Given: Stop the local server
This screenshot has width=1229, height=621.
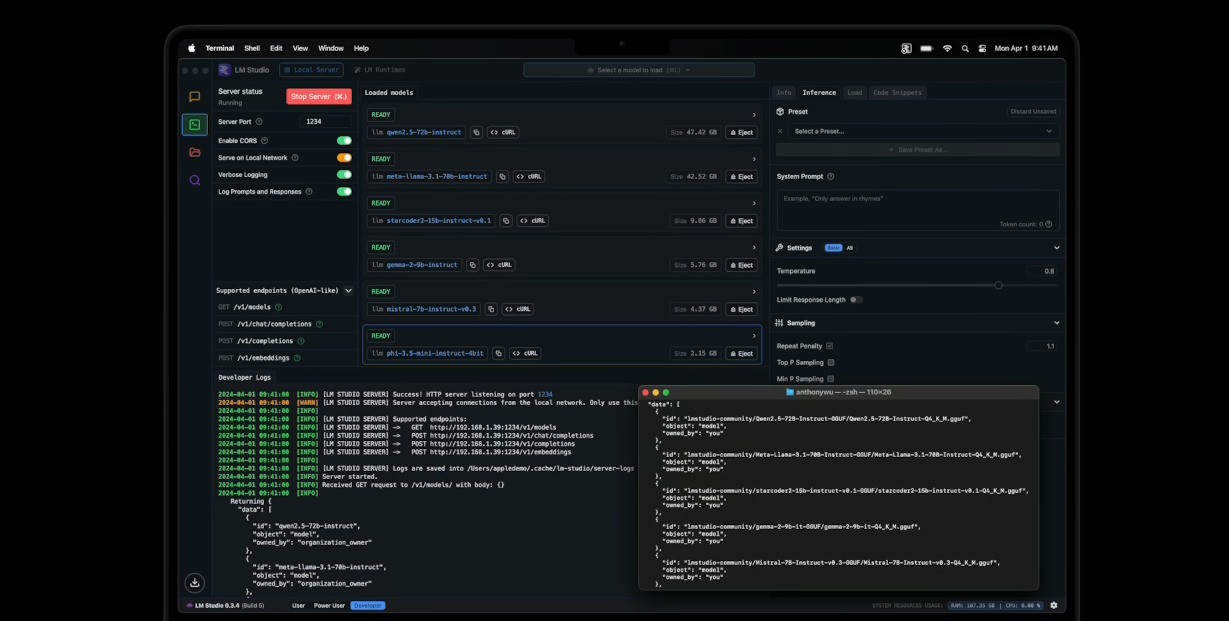Looking at the screenshot, I should click(x=319, y=97).
